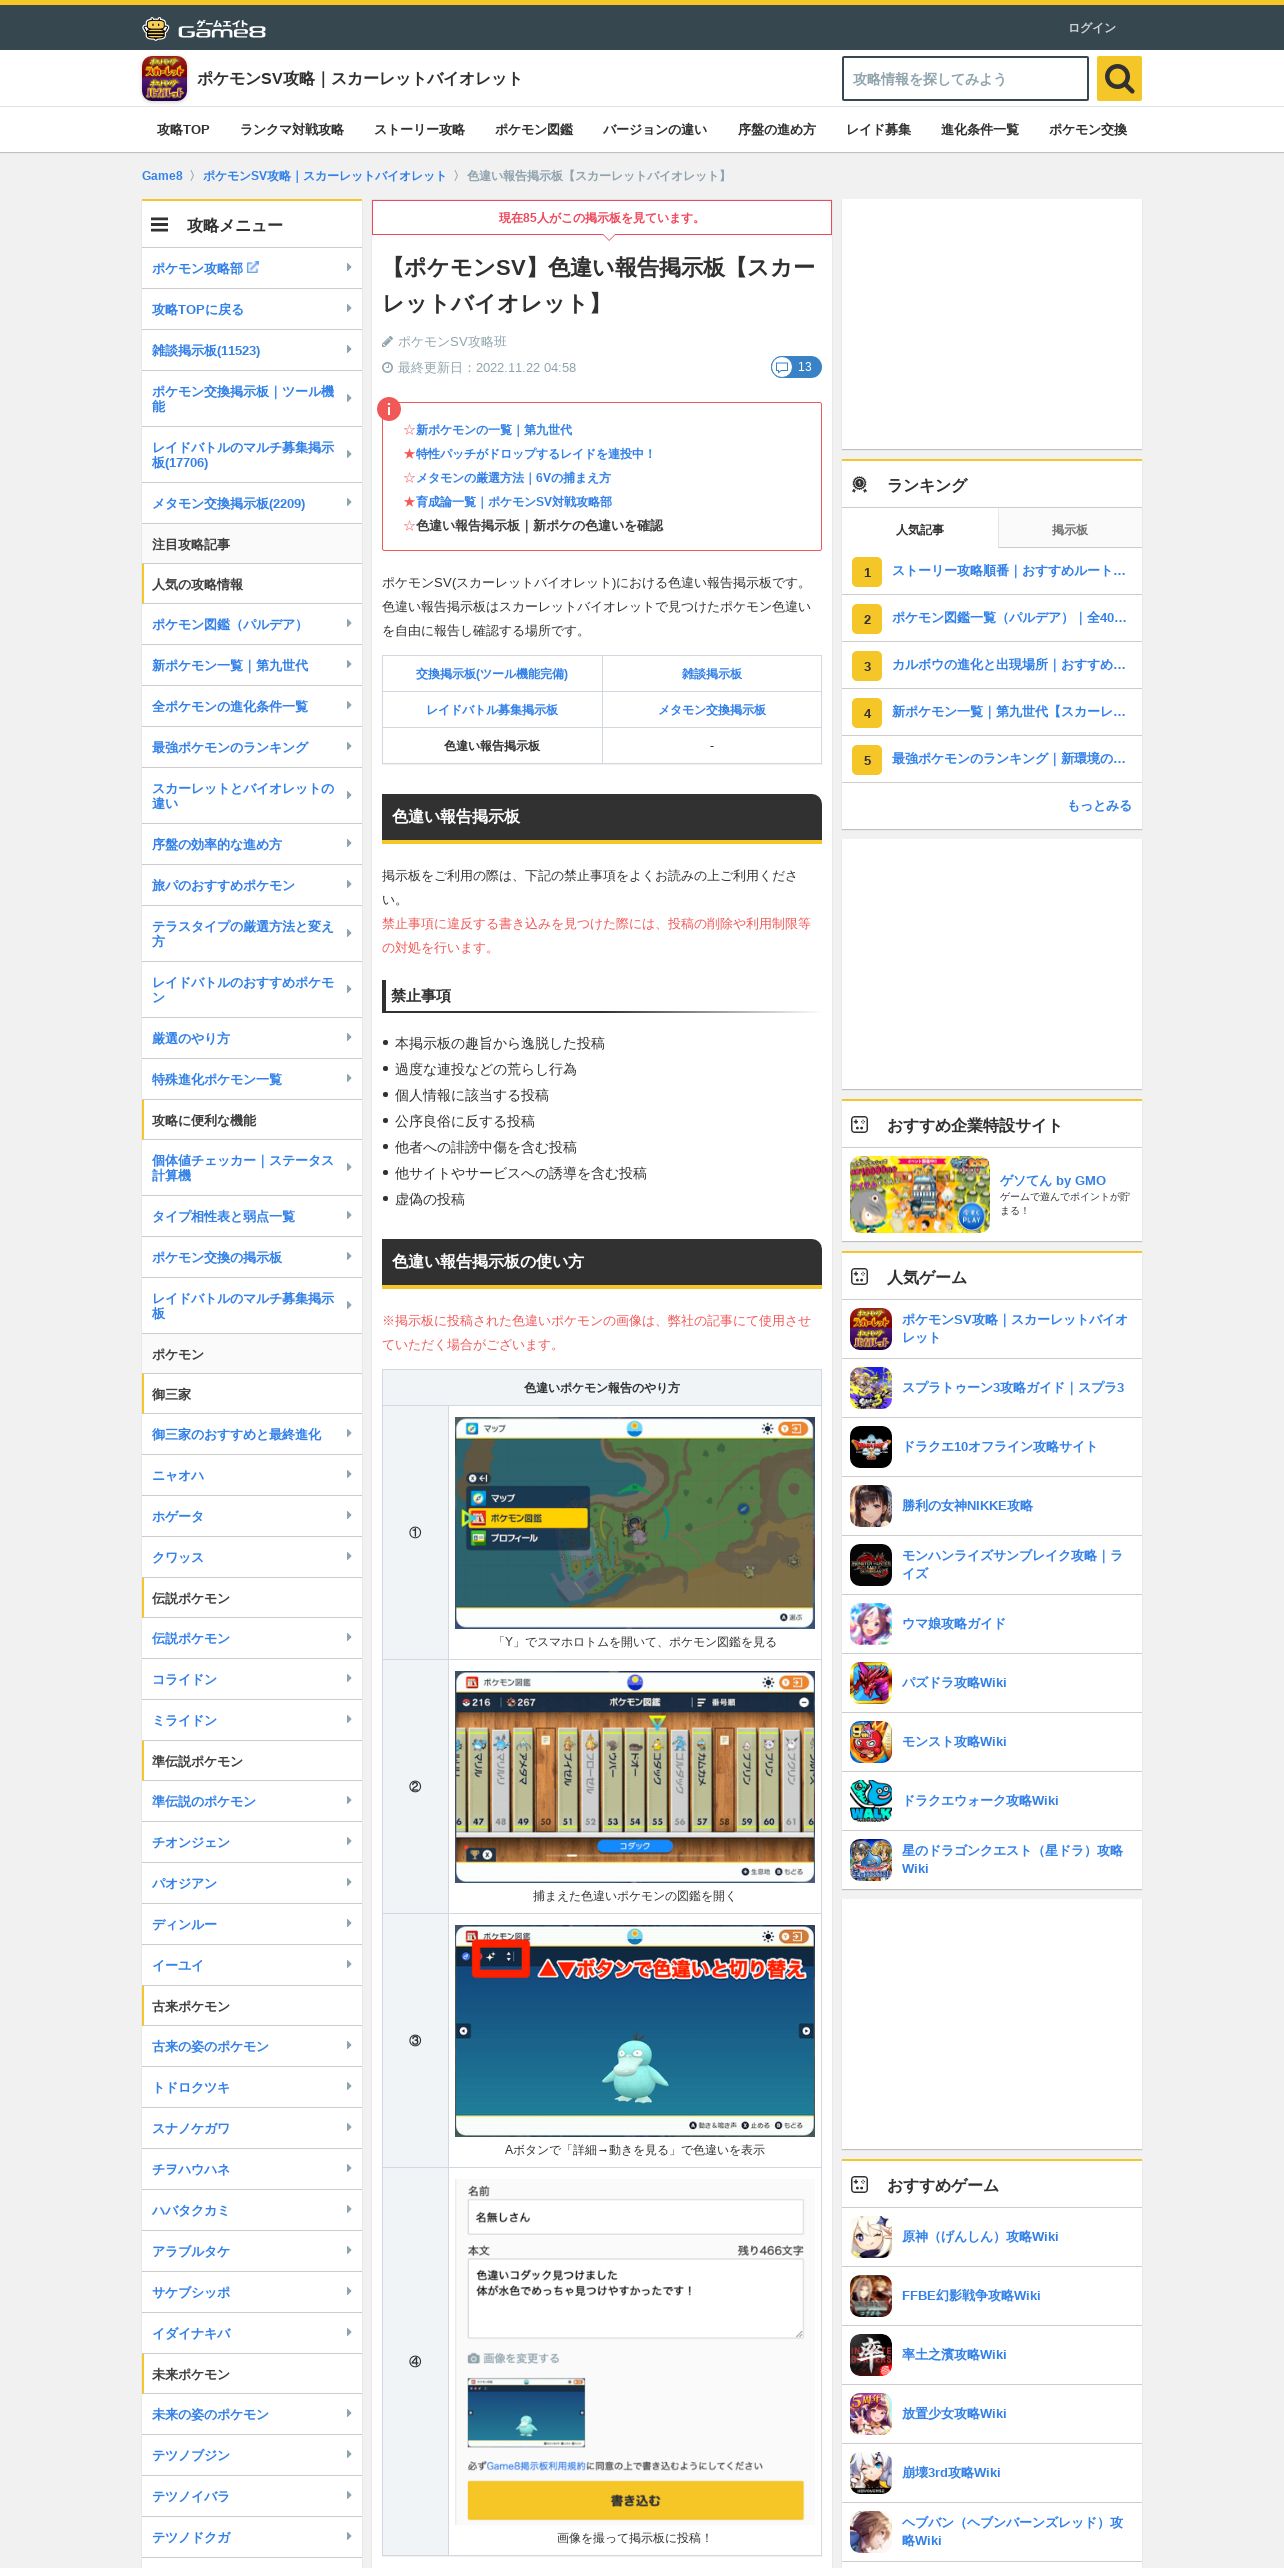
Task: Click the 本文 comment text area
Action: point(636,2299)
